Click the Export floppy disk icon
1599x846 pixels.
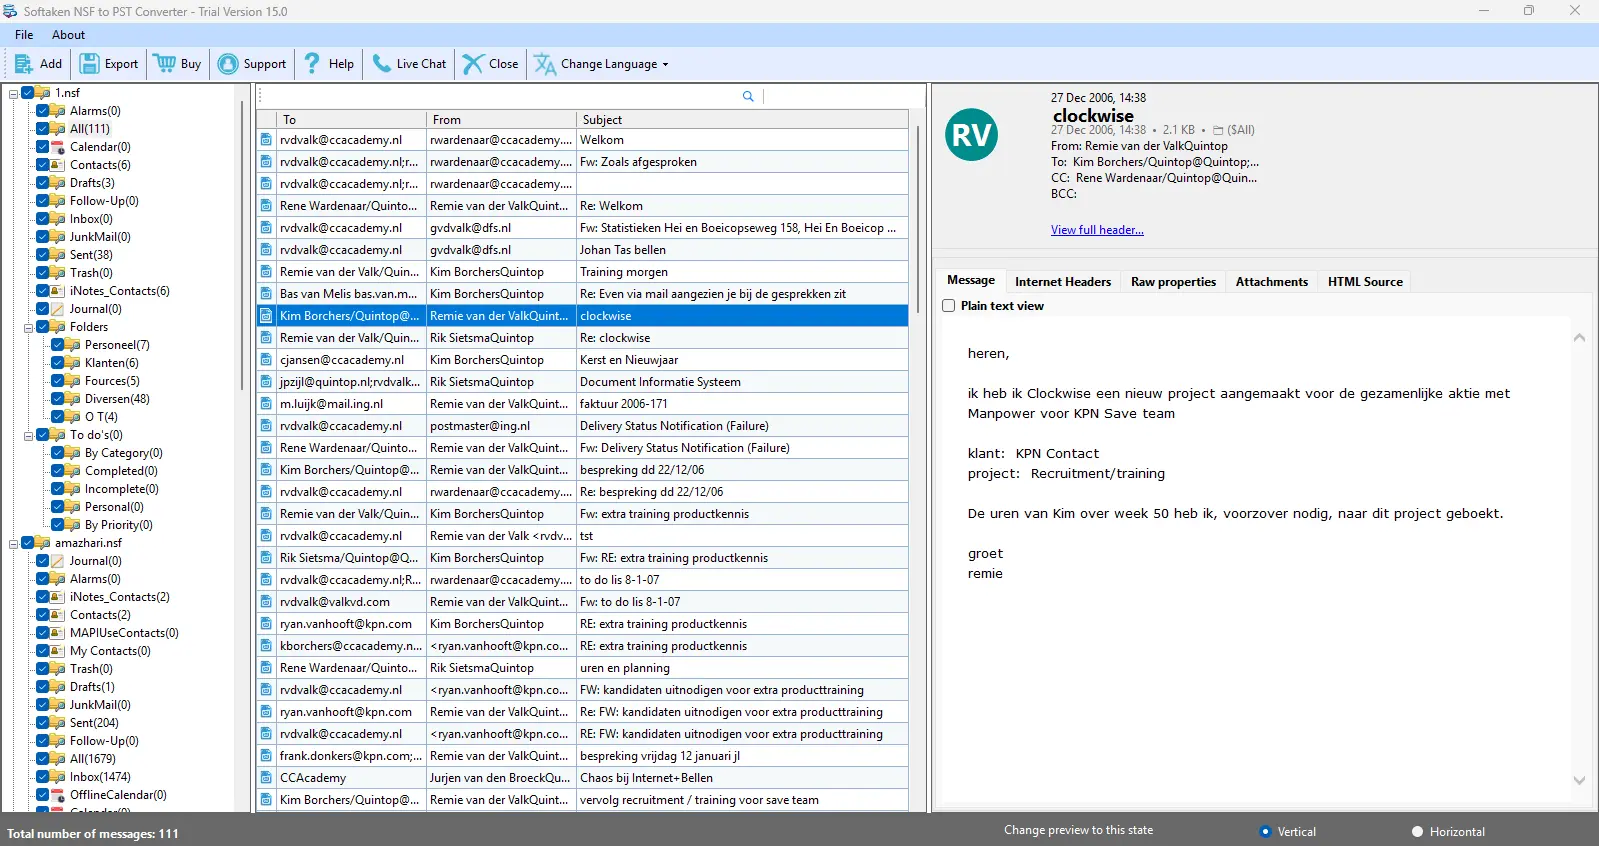point(90,64)
